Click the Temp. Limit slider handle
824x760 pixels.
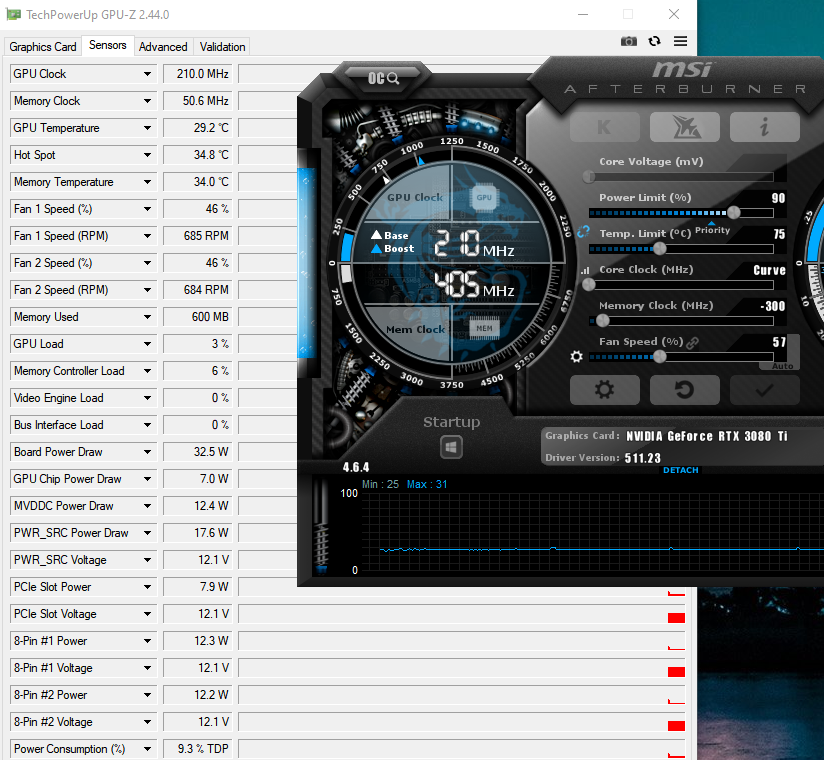[660, 248]
